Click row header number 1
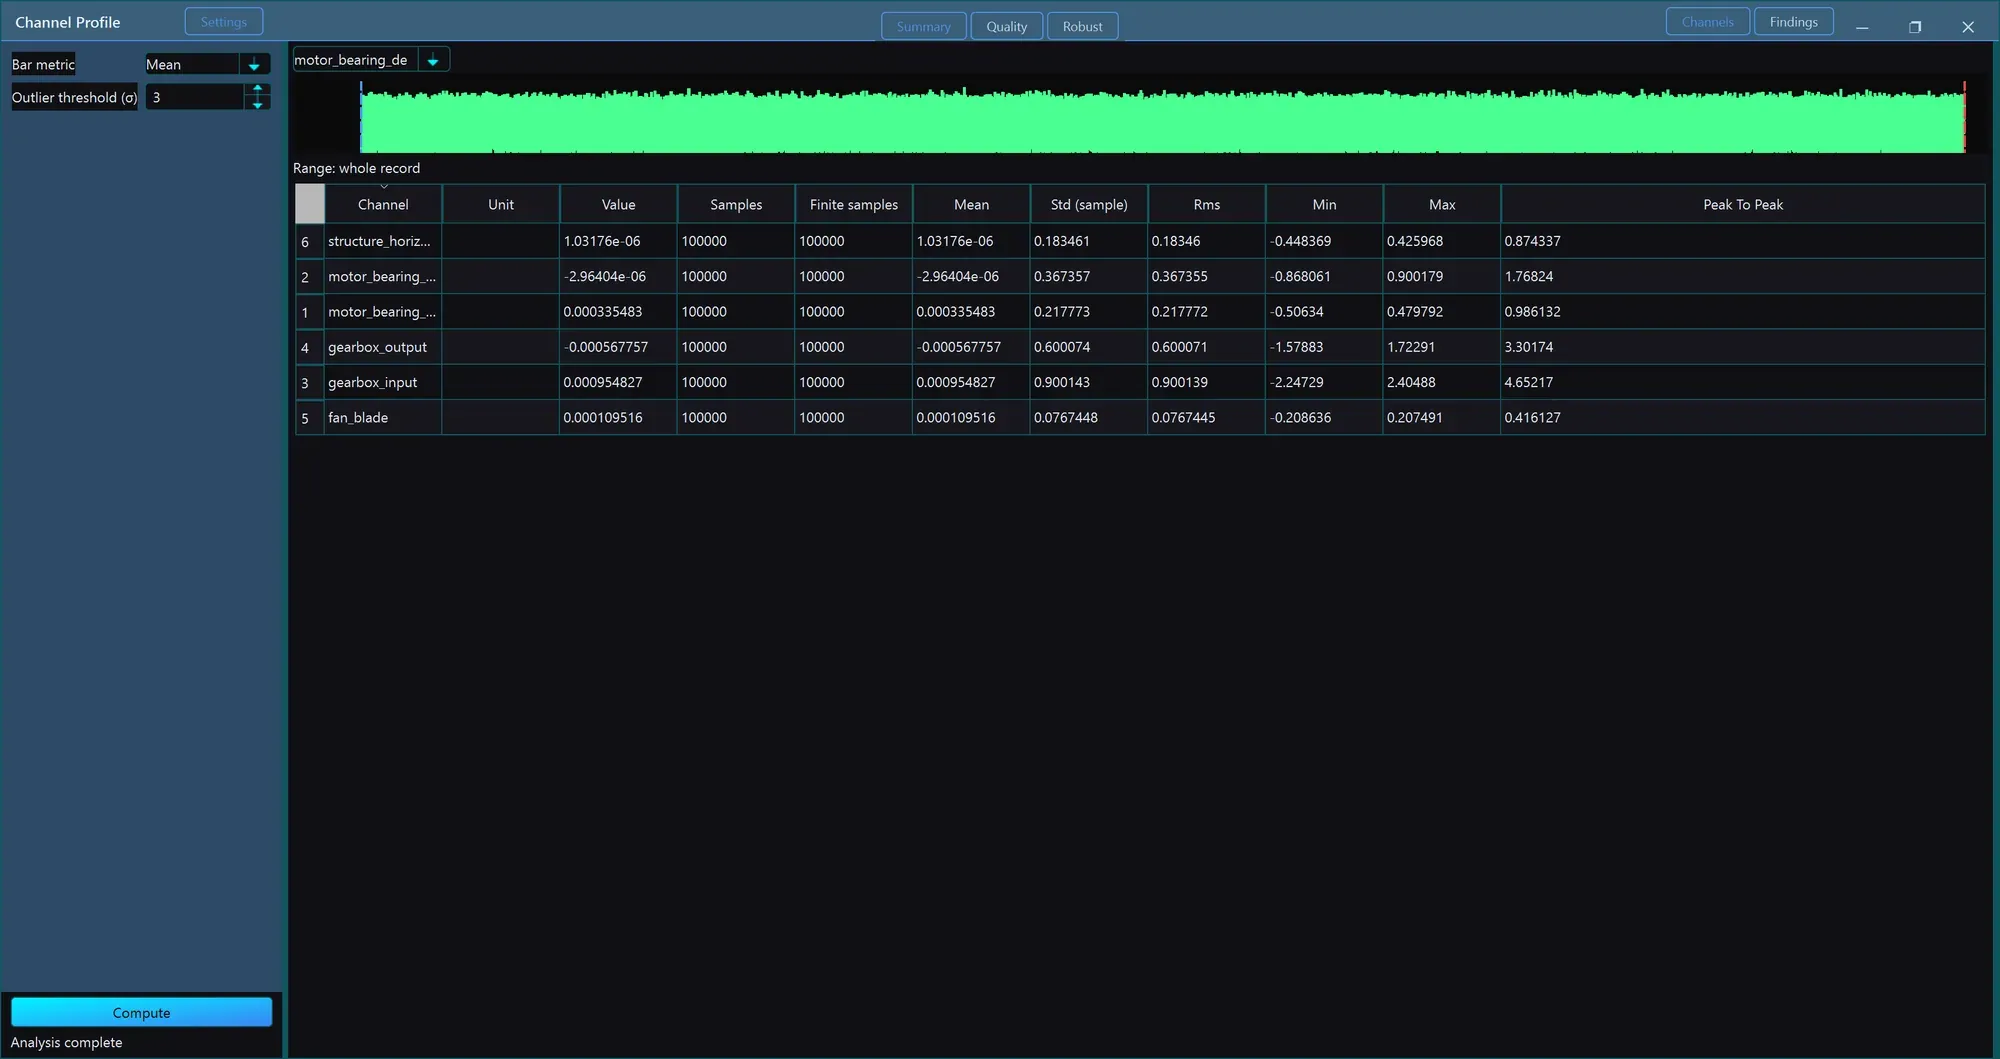 310,312
